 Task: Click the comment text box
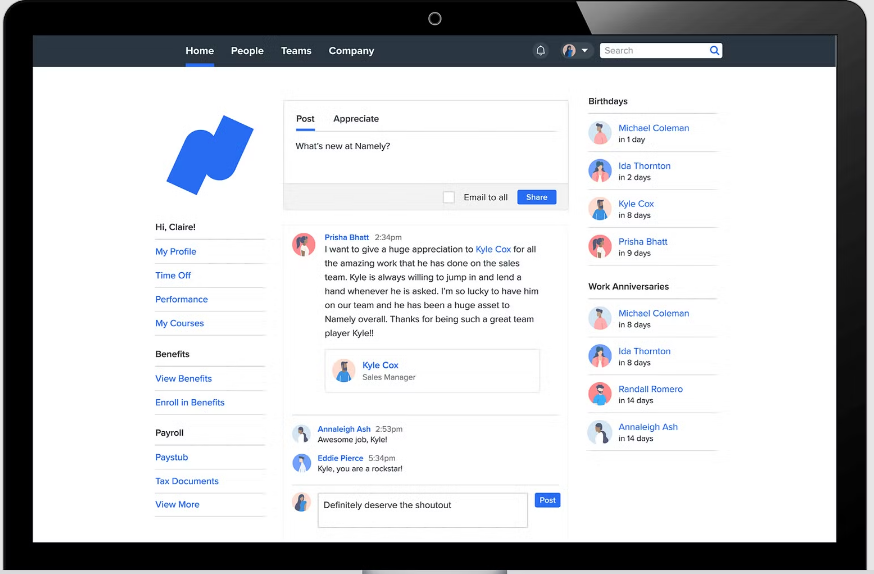(423, 510)
